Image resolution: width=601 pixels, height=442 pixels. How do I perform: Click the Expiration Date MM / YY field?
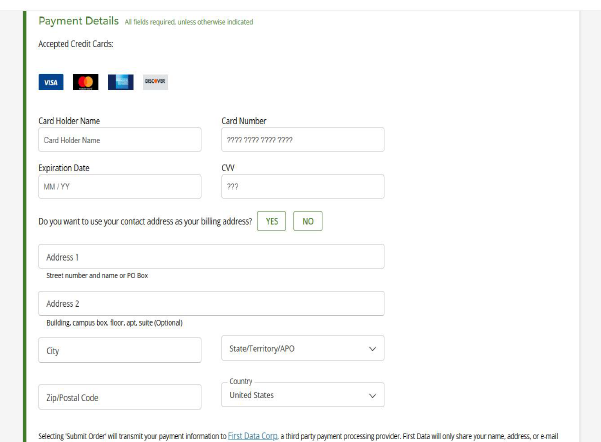(x=120, y=187)
